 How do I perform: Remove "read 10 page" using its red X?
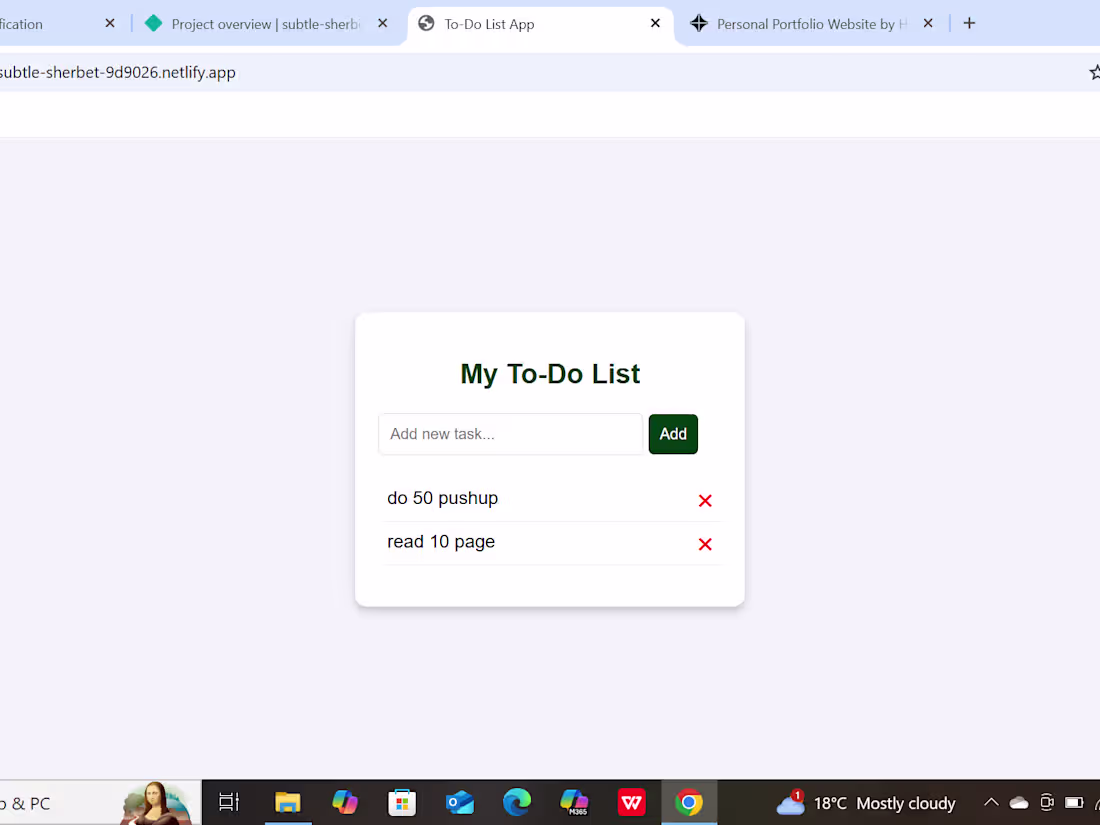(x=705, y=543)
